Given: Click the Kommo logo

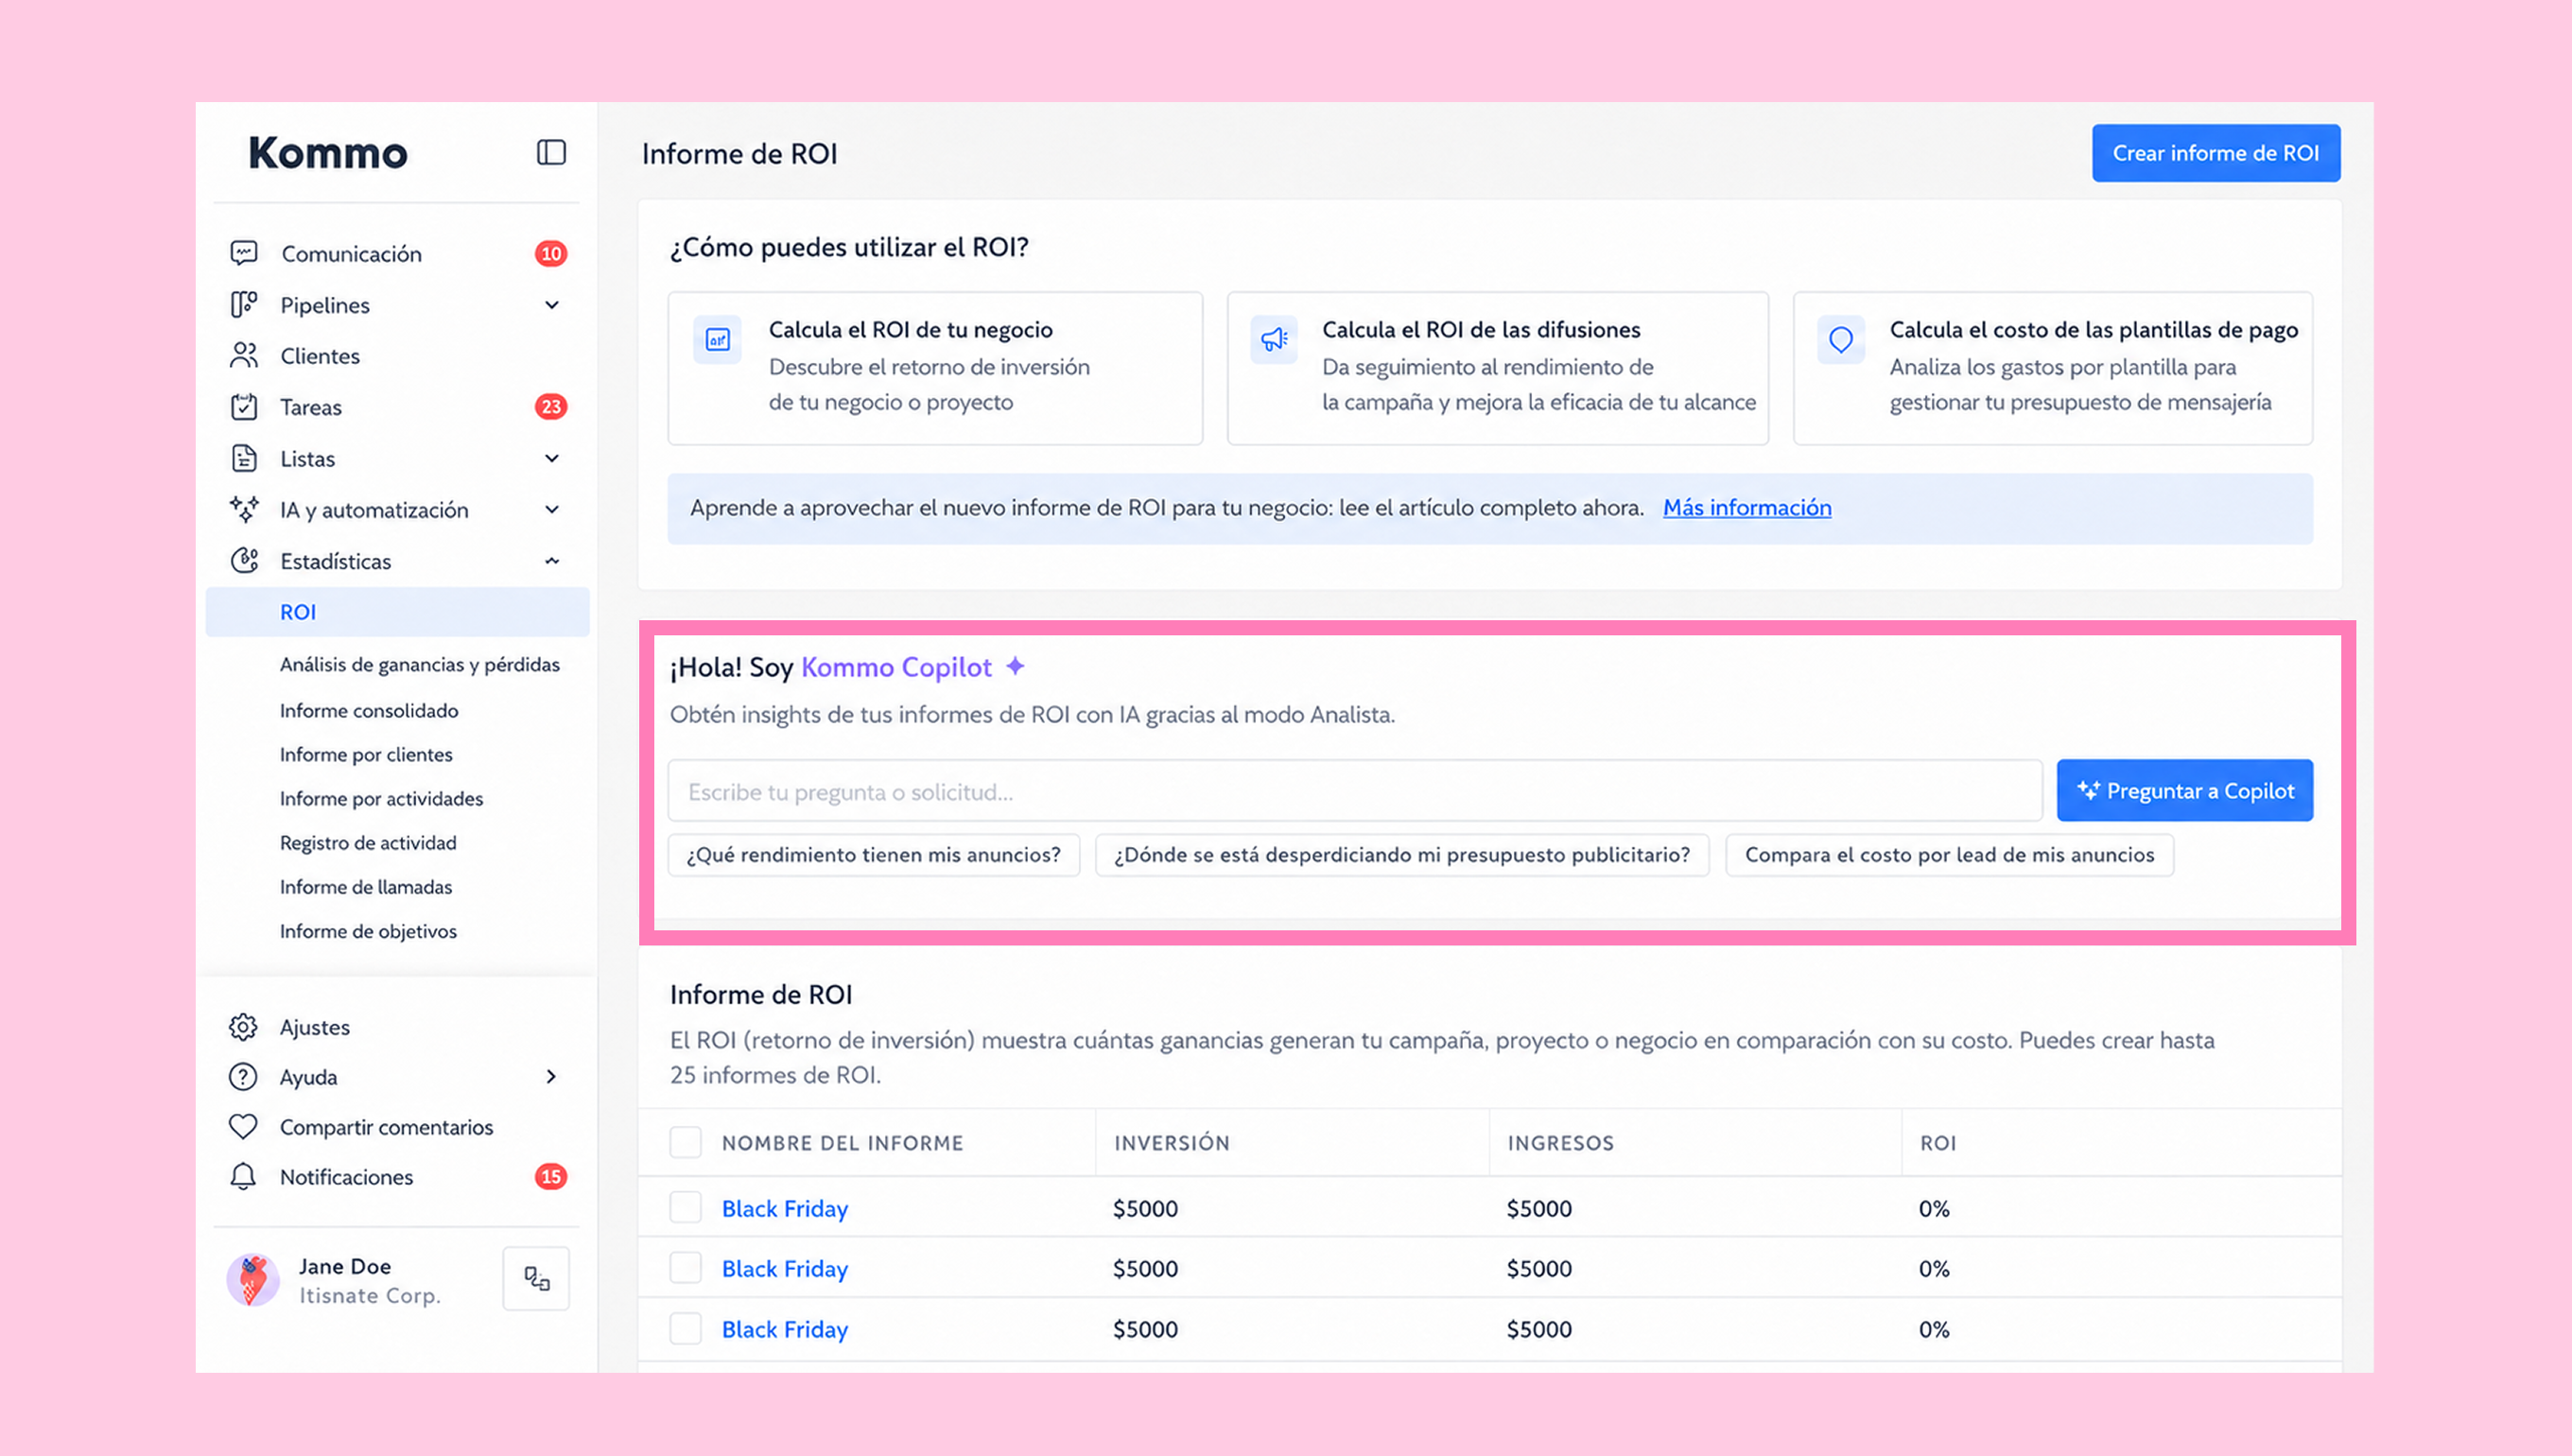Looking at the screenshot, I should (x=328, y=153).
